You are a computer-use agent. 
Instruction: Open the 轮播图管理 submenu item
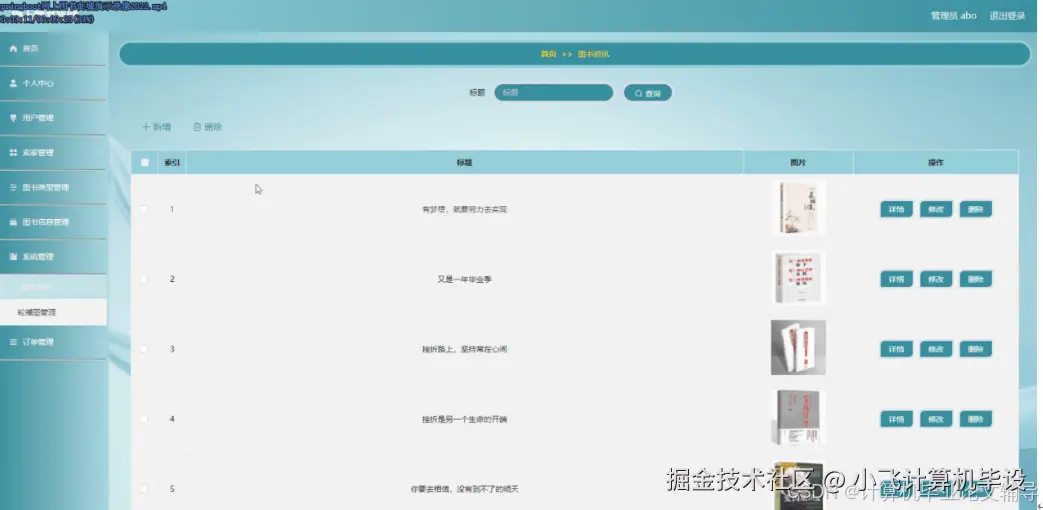(x=53, y=312)
